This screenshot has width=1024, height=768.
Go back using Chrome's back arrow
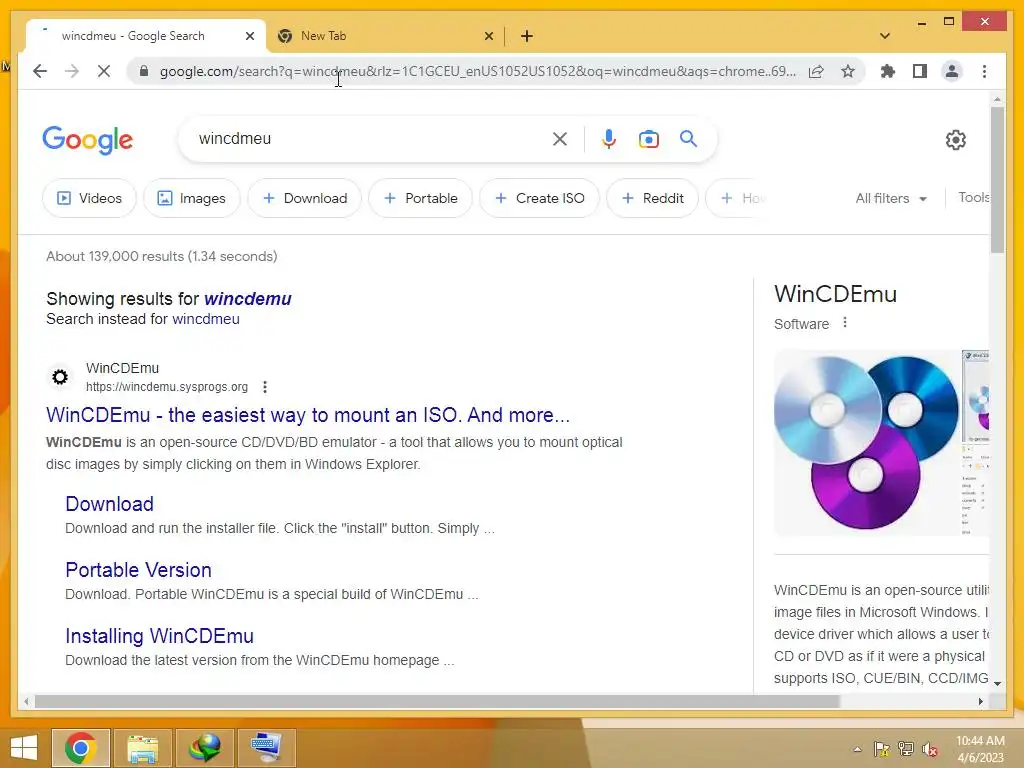[40, 71]
